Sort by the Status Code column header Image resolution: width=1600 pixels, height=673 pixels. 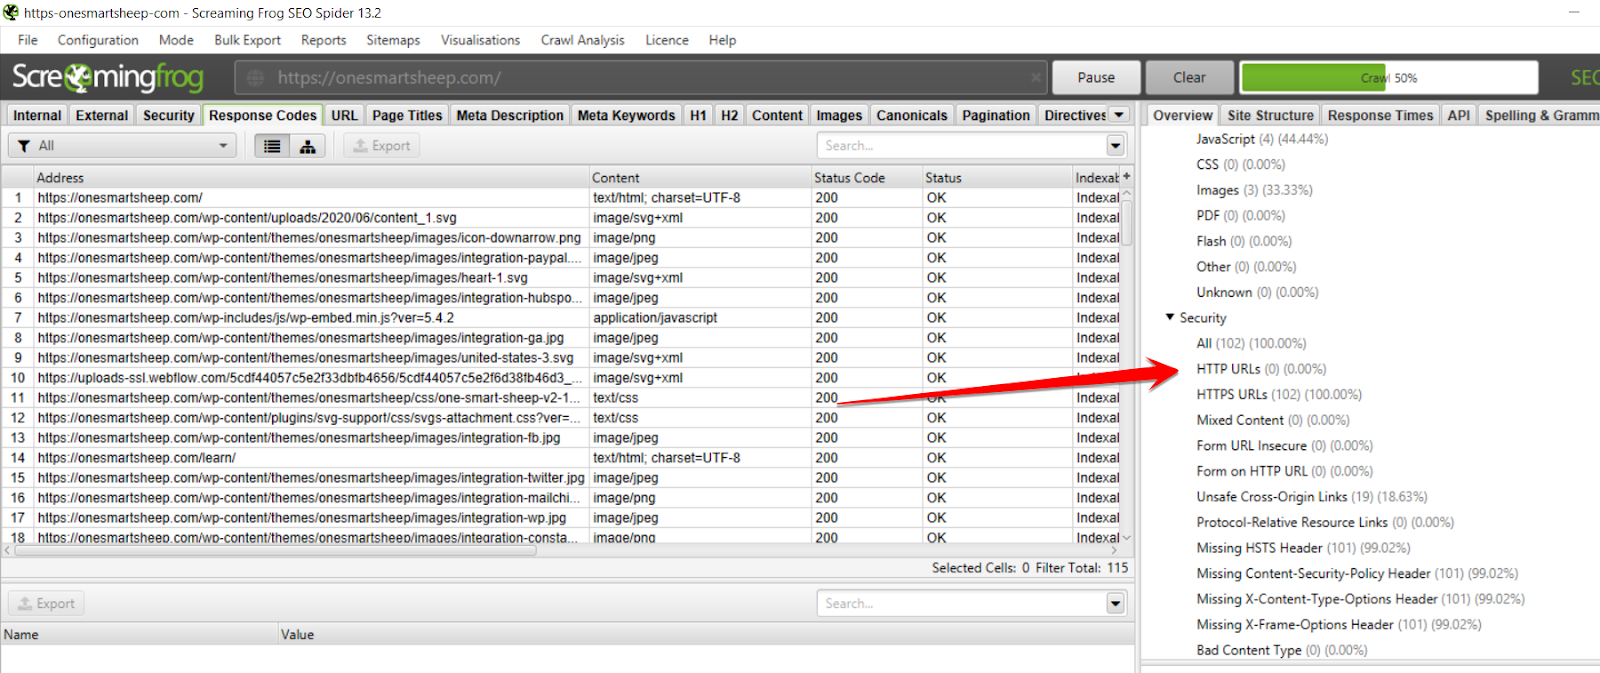tap(866, 177)
